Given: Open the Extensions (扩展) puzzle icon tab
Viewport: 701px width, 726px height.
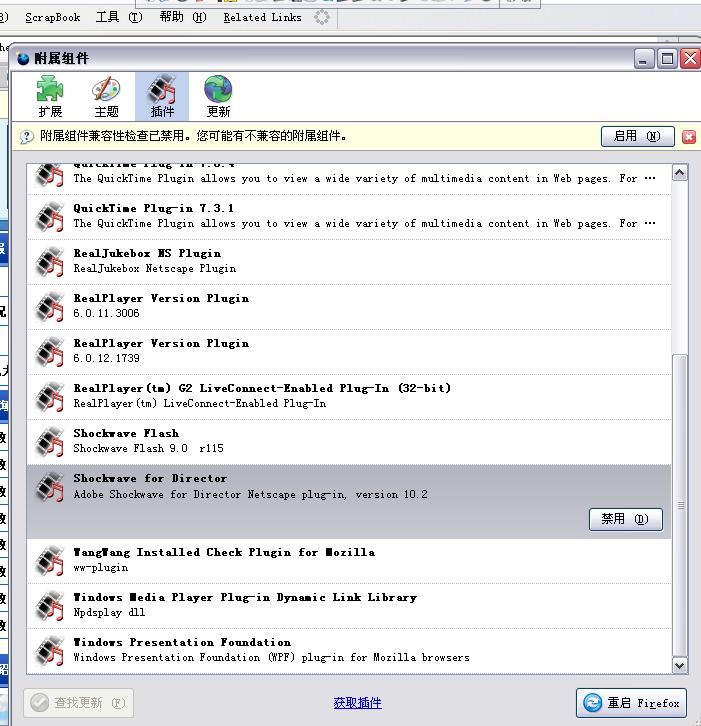Looking at the screenshot, I should pos(50,97).
